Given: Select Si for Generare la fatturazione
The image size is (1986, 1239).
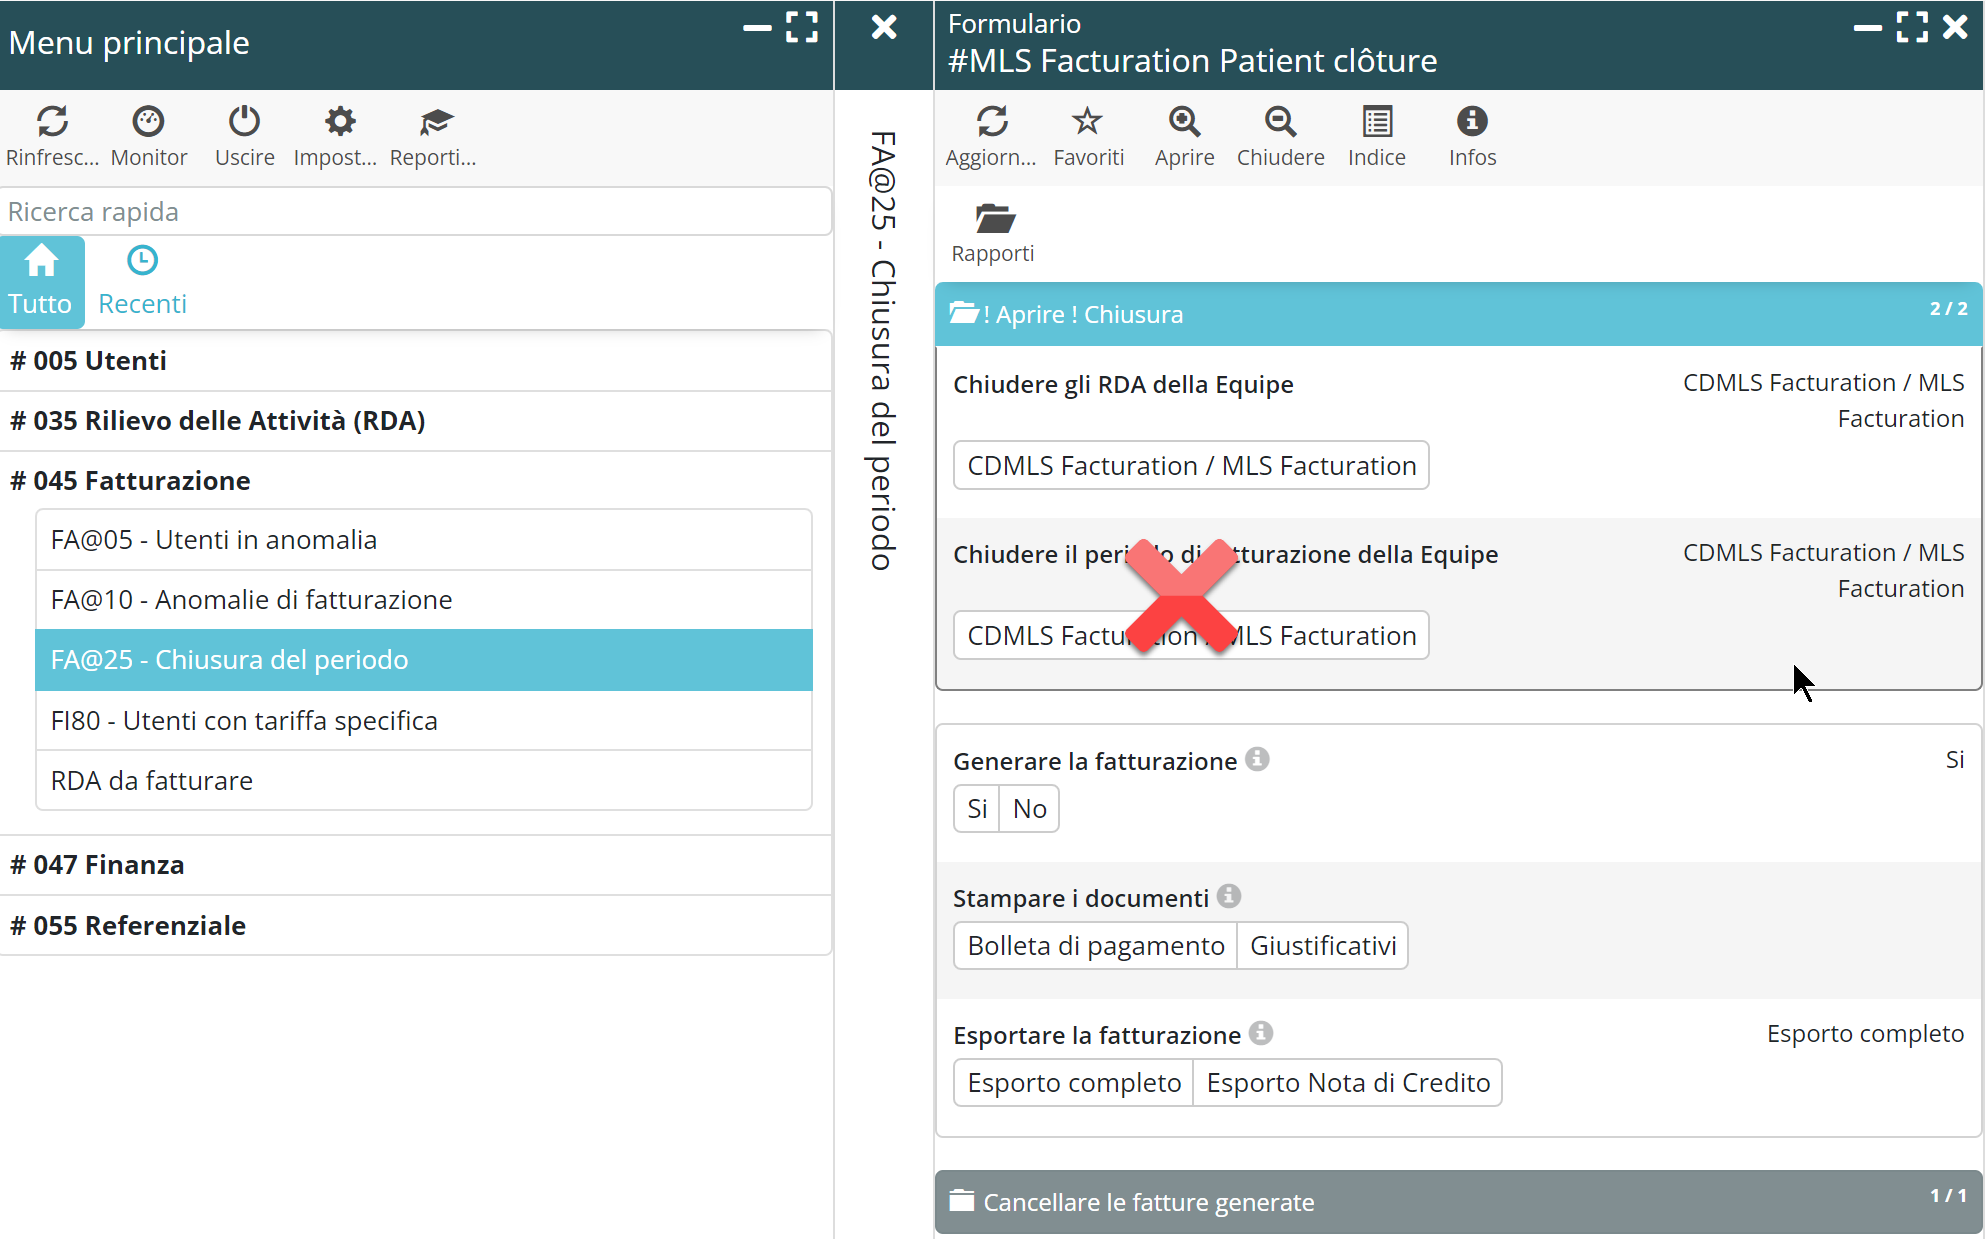Looking at the screenshot, I should [977, 808].
